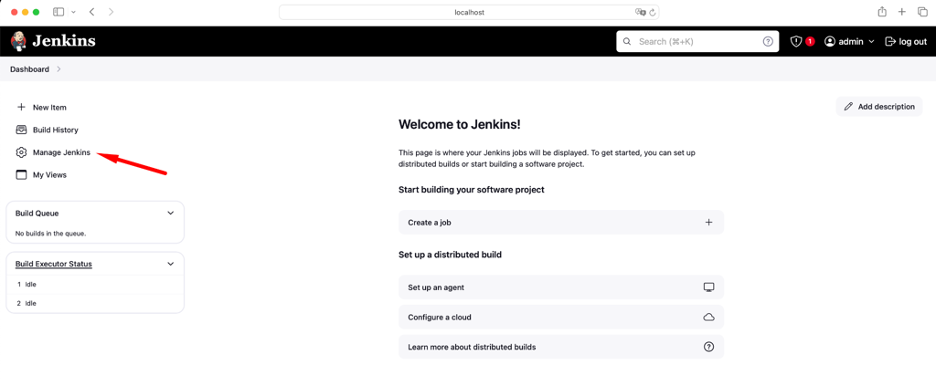Click the Configure a cloud button
This screenshot has width=936, height=386.
[561, 317]
